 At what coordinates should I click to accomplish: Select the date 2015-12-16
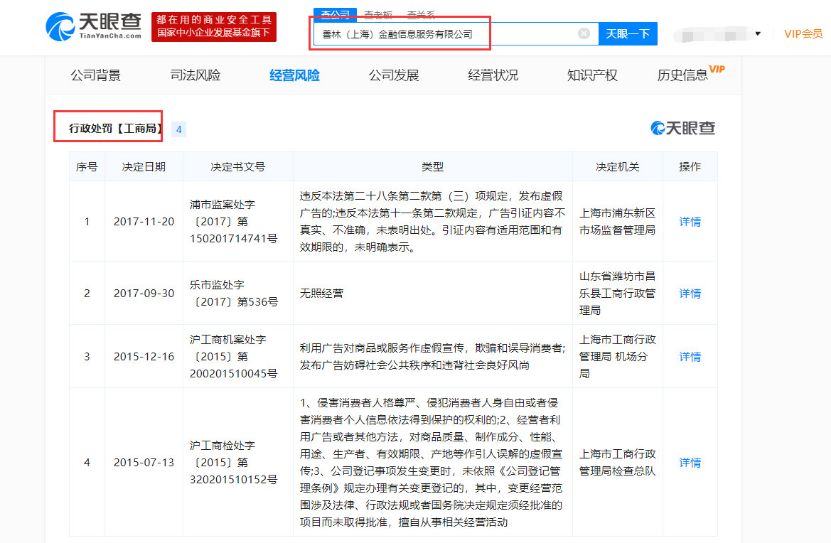[144, 357]
